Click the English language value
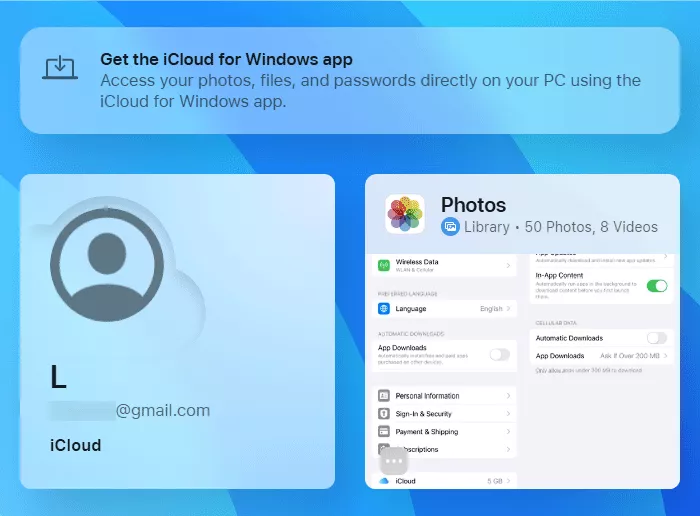Viewport: 700px width, 516px height. (x=491, y=308)
